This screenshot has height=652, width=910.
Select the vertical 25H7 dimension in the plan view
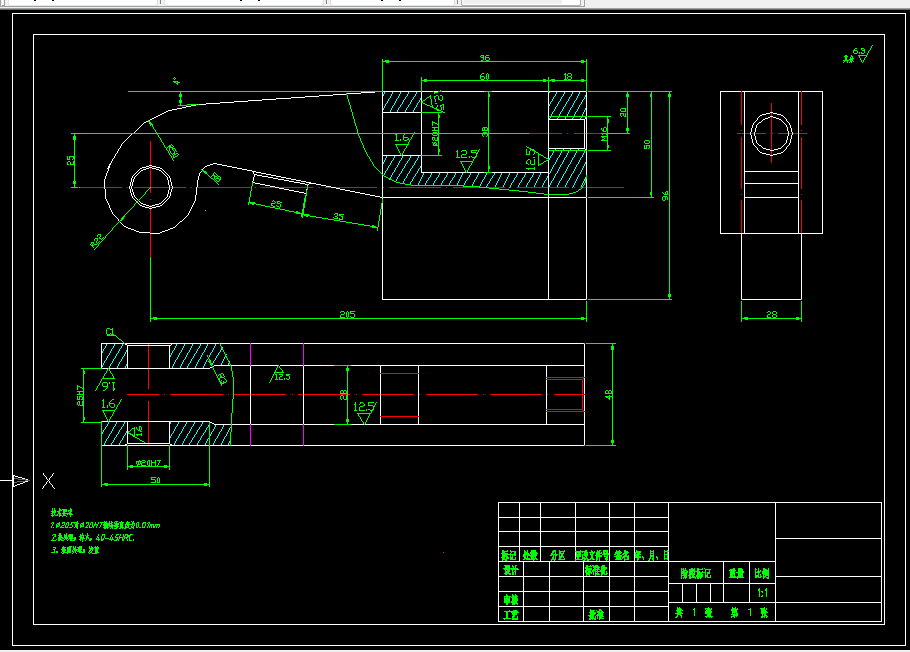point(80,395)
